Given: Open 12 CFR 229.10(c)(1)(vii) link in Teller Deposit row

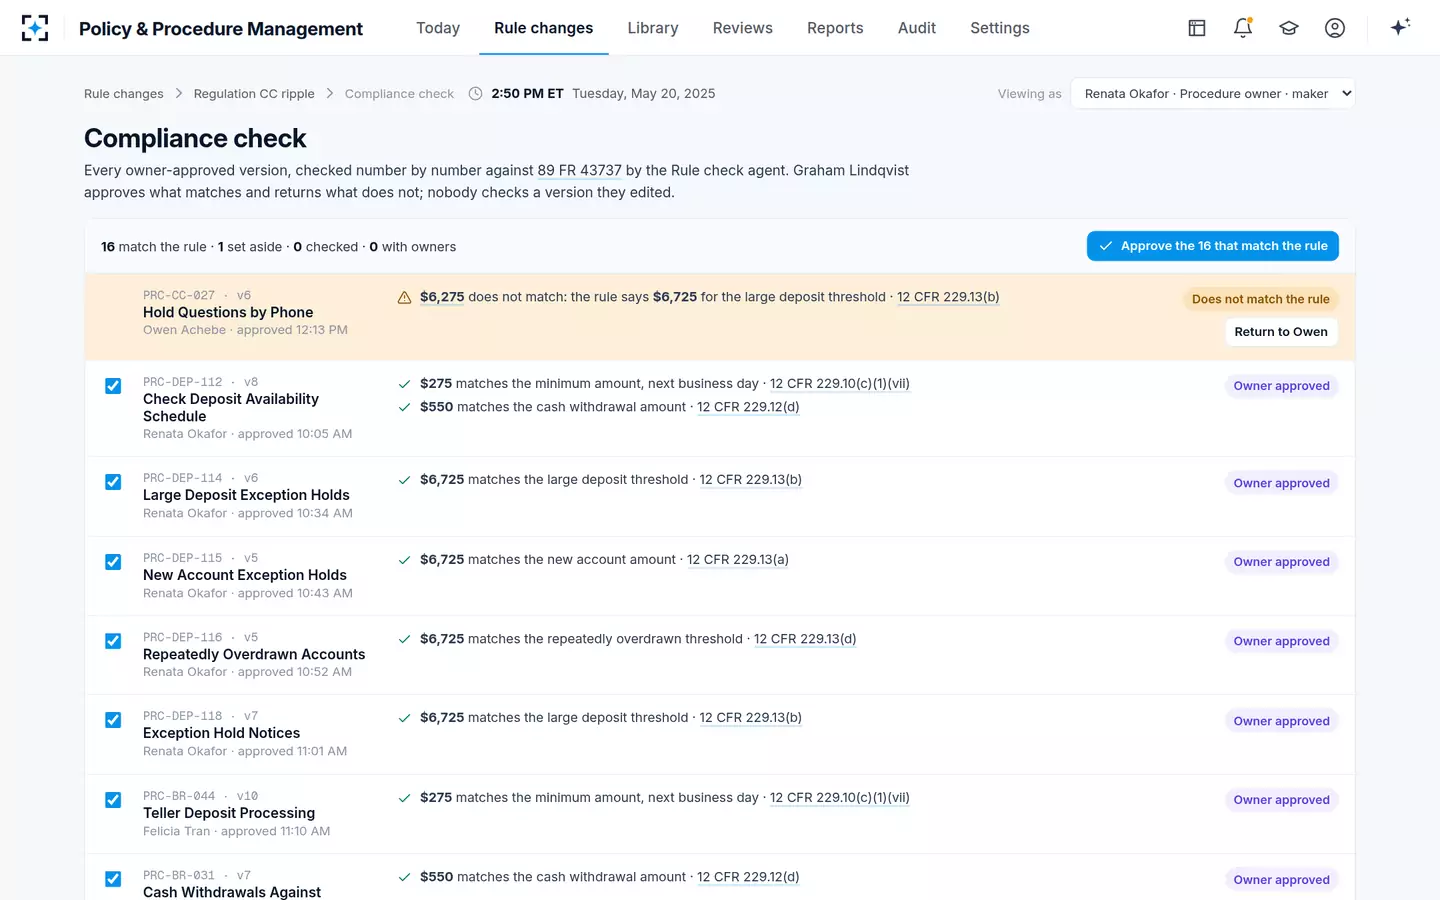Looking at the screenshot, I should coord(840,798).
